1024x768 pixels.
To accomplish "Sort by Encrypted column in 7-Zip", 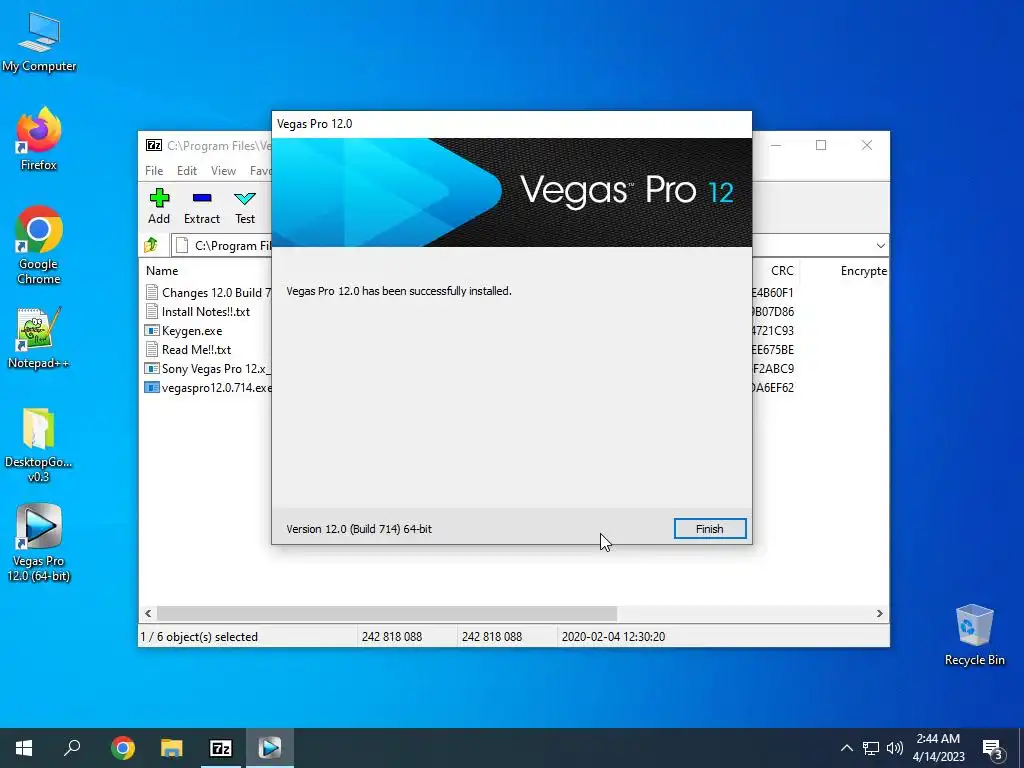I will (x=863, y=270).
